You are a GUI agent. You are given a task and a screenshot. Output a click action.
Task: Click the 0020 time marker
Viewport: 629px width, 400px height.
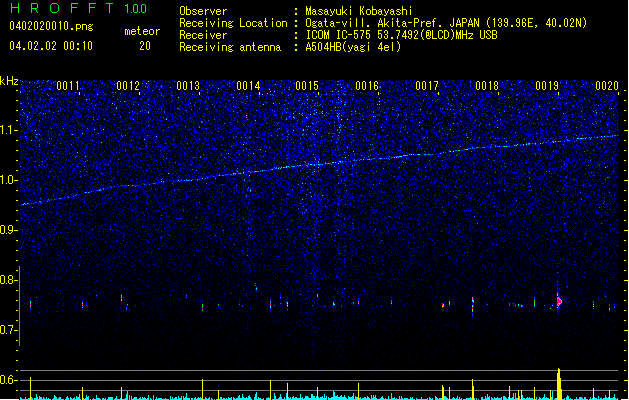point(607,86)
